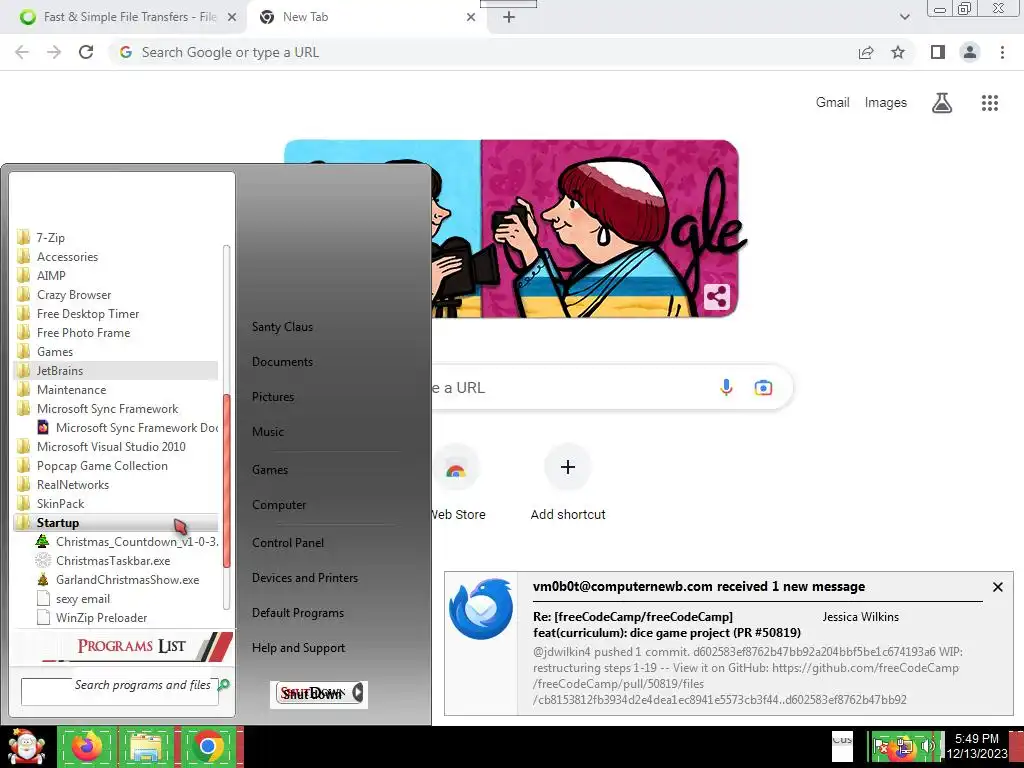Open Chrome from the taskbar
This screenshot has width=1024, height=768.
coord(208,746)
